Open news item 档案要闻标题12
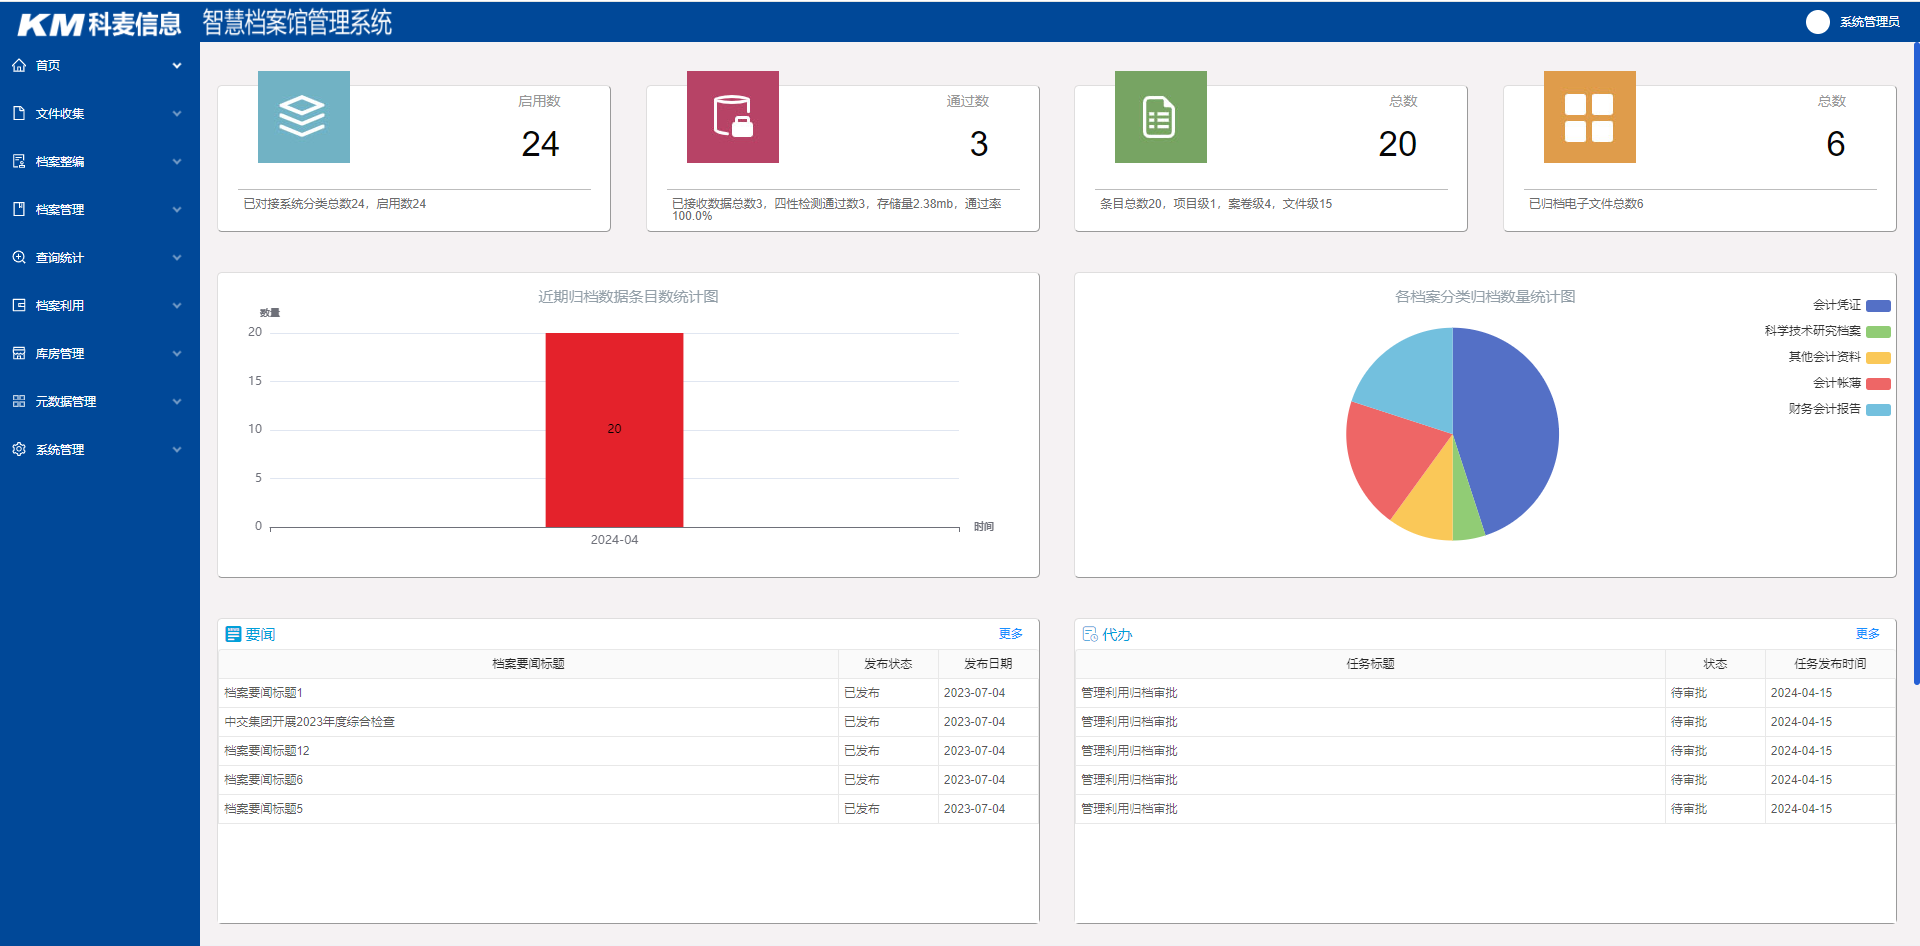This screenshot has height=946, width=1920. pyautogui.click(x=267, y=751)
